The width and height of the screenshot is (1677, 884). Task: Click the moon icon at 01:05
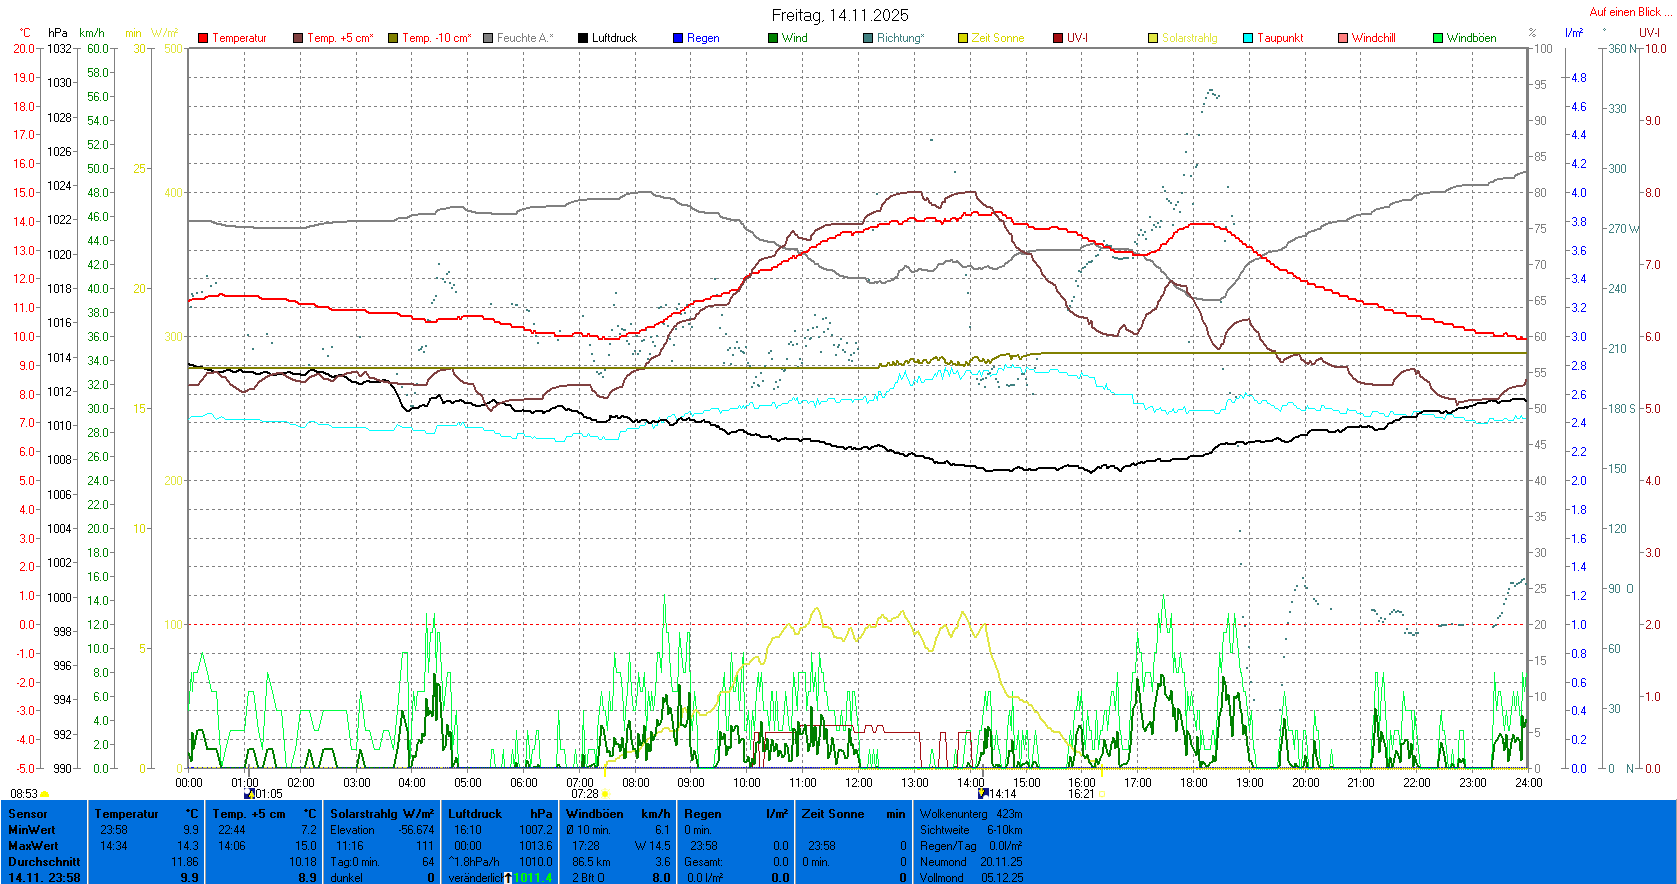249,794
